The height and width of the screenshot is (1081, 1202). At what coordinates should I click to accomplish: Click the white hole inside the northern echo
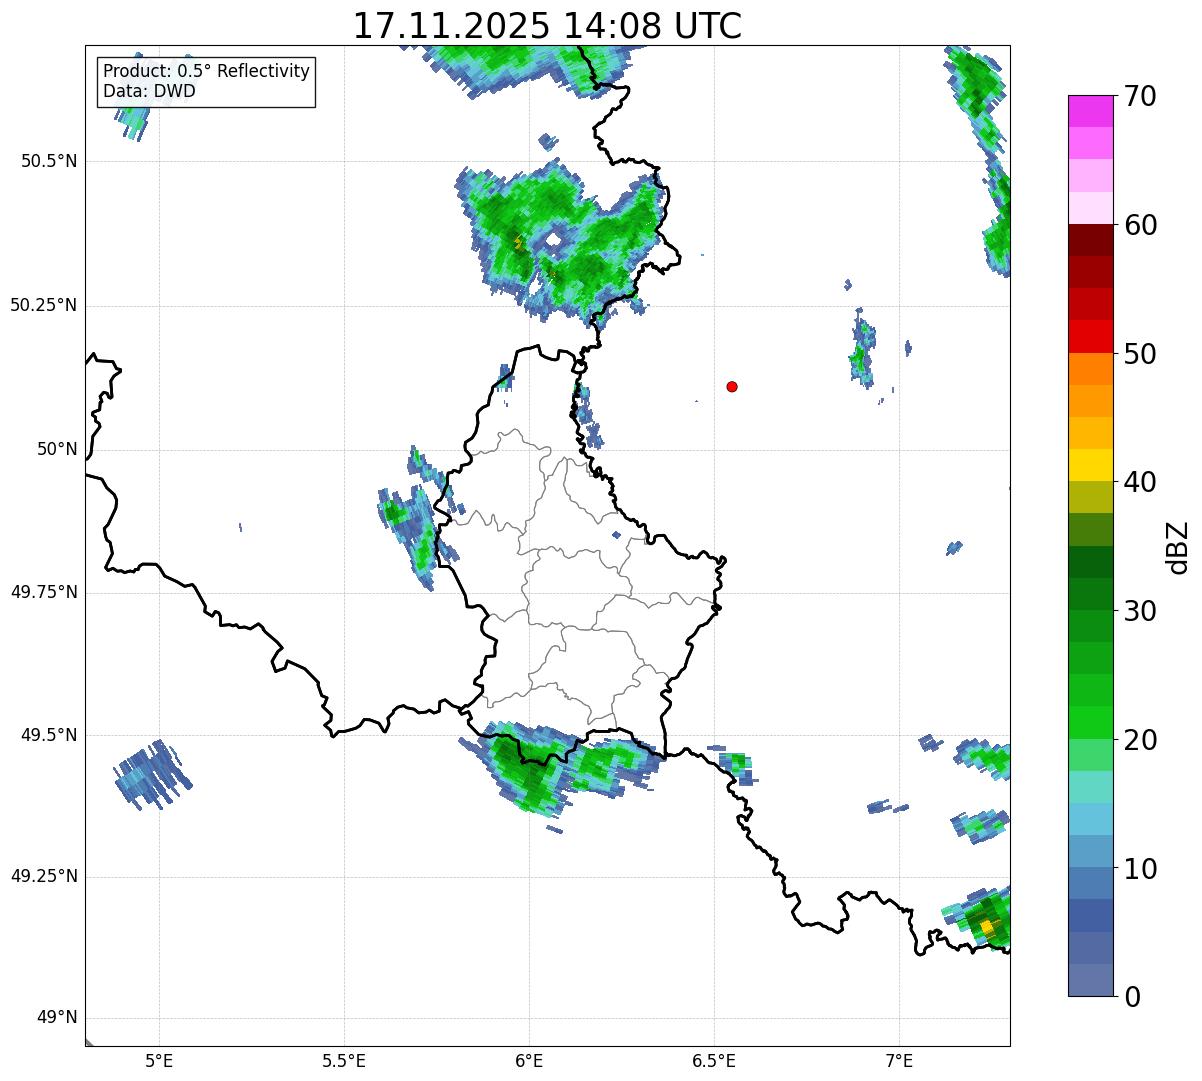point(551,240)
